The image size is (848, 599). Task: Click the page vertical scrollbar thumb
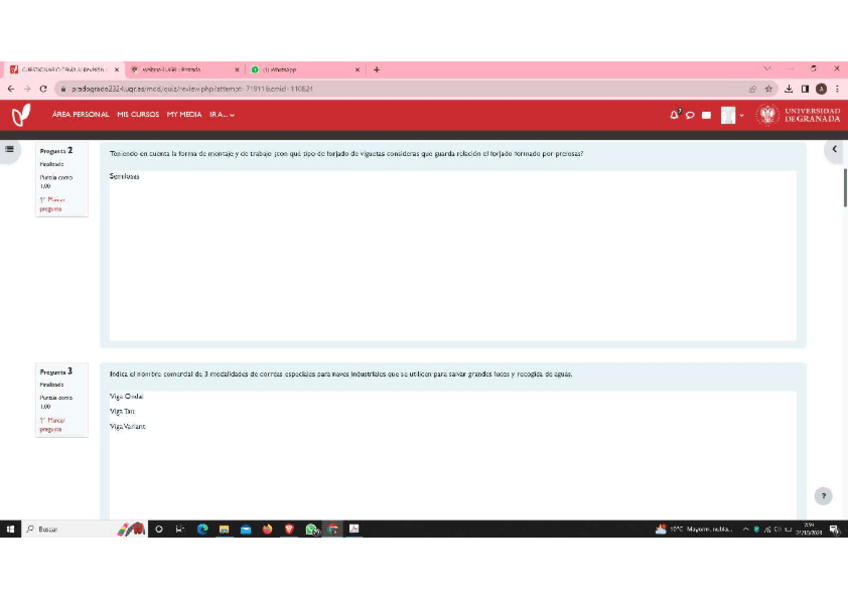(x=845, y=188)
